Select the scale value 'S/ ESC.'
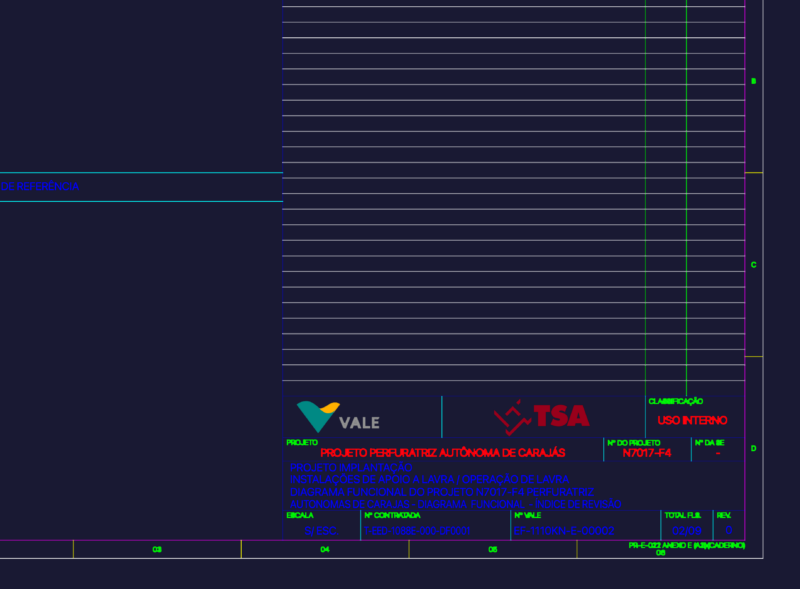800x589 pixels. pos(321,531)
